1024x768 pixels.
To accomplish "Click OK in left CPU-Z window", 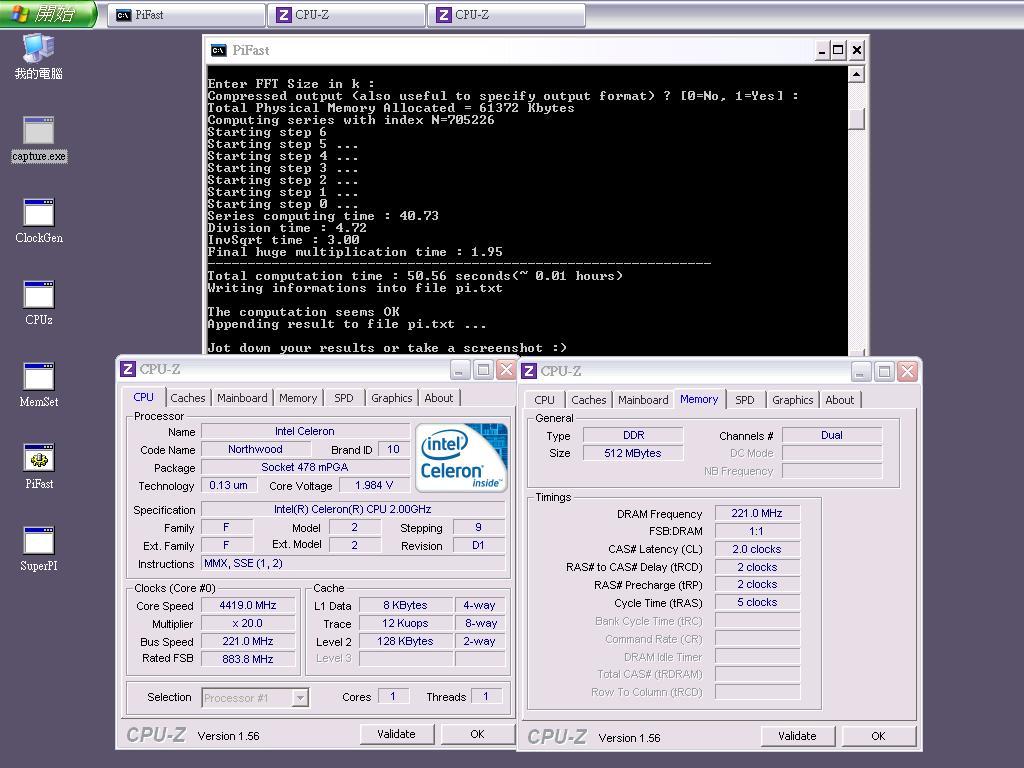I will 477,734.
